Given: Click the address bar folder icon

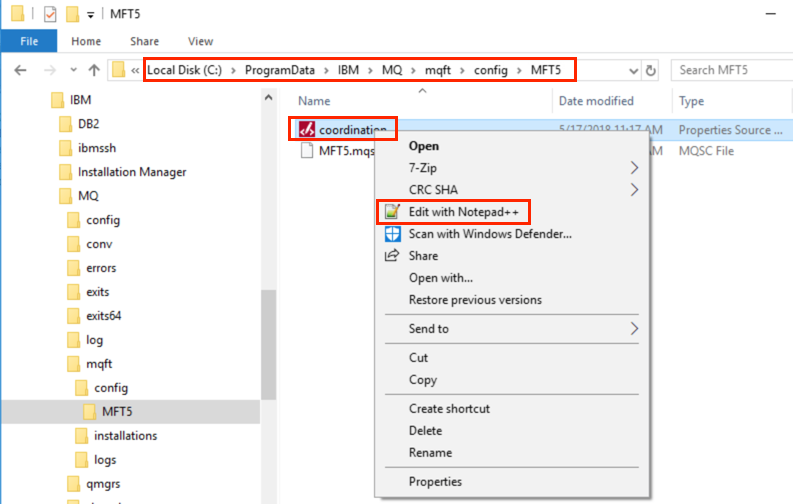Looking at the screenshot, I should (x=118, y=70).
